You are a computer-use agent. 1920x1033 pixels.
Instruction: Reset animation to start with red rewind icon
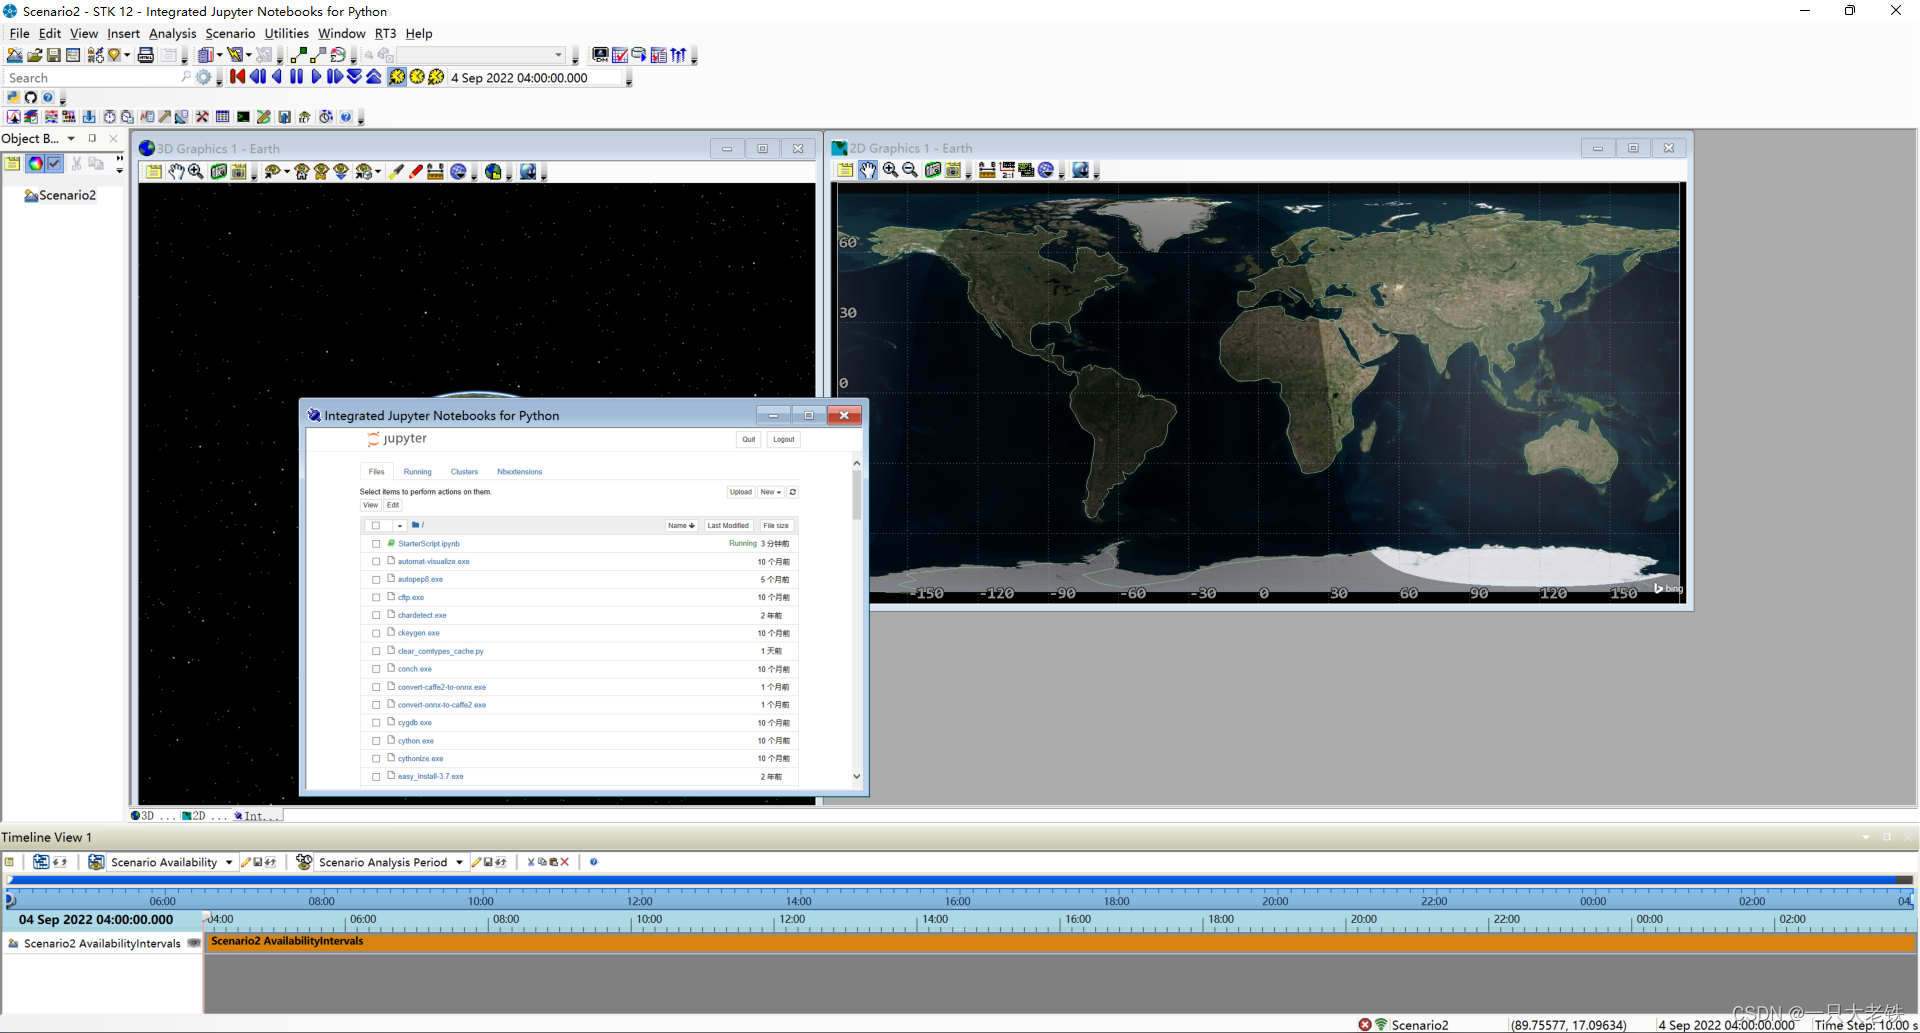(238, 77)
